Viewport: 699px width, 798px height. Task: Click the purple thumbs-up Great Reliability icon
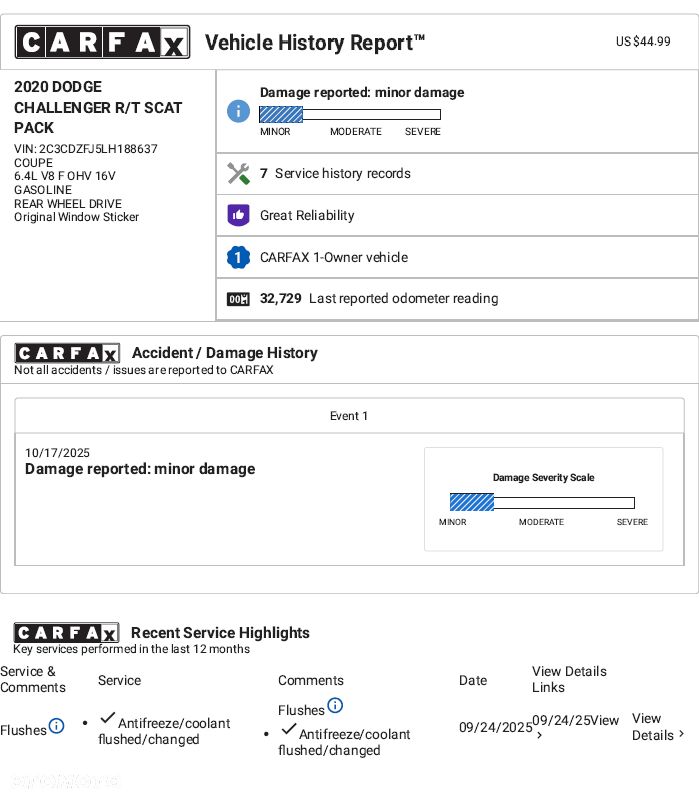(238, 215)
